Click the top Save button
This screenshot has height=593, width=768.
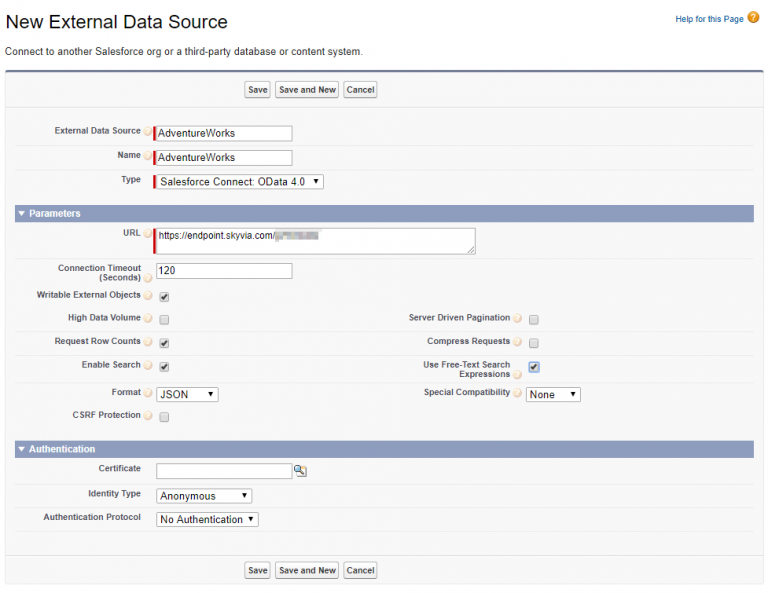pyautogui.click(x=257, y=90)
